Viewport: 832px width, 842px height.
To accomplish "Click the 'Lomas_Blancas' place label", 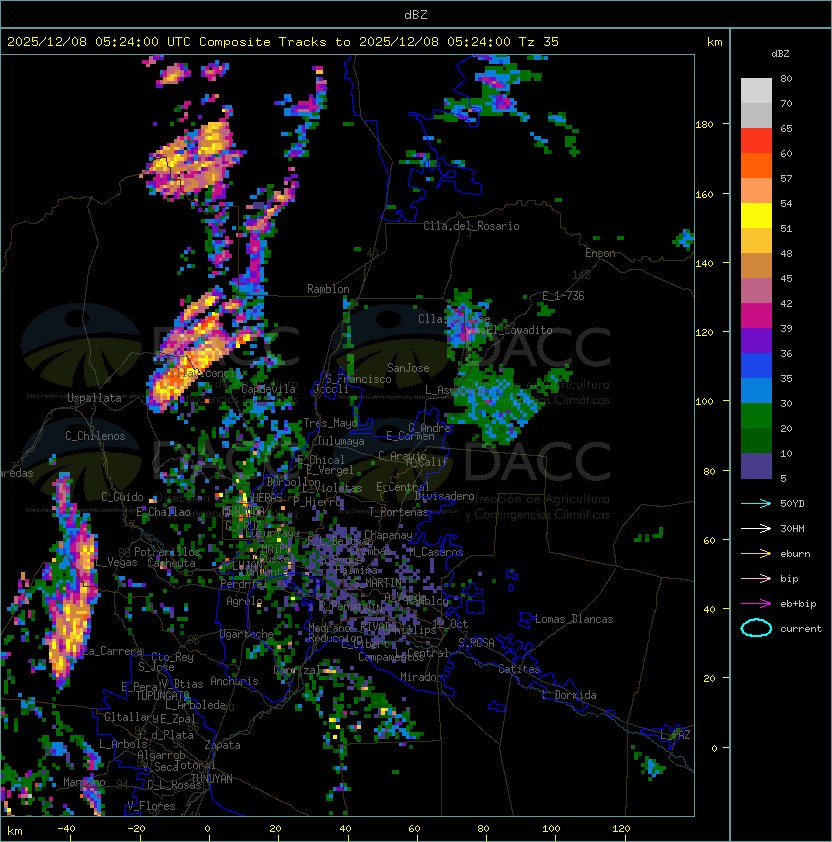I will (574, 619).
